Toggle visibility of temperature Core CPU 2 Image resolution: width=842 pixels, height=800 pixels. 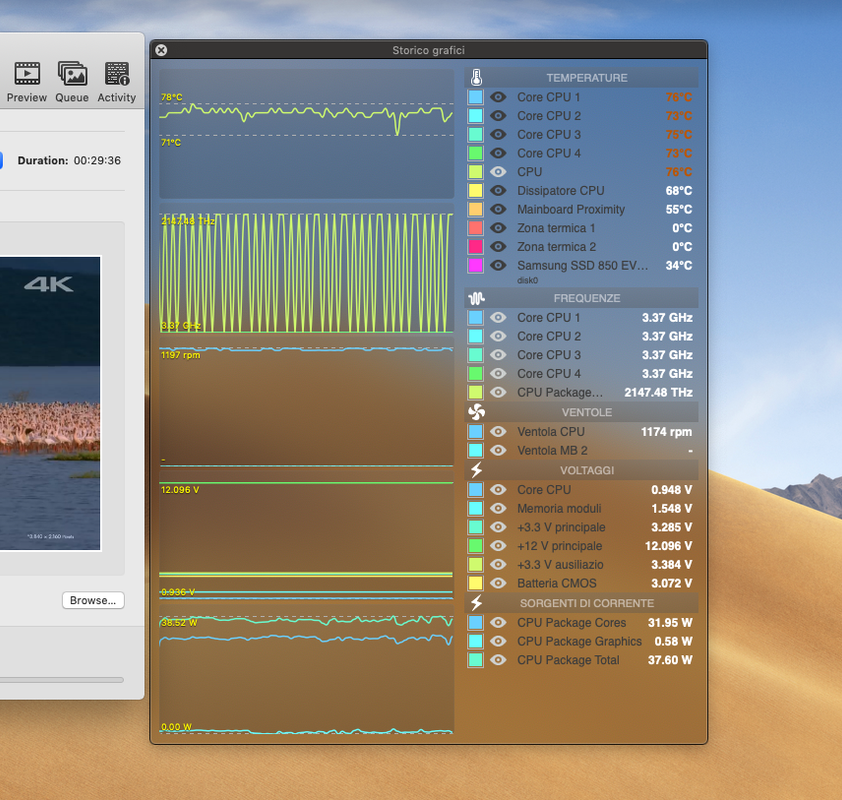[498, 116]
